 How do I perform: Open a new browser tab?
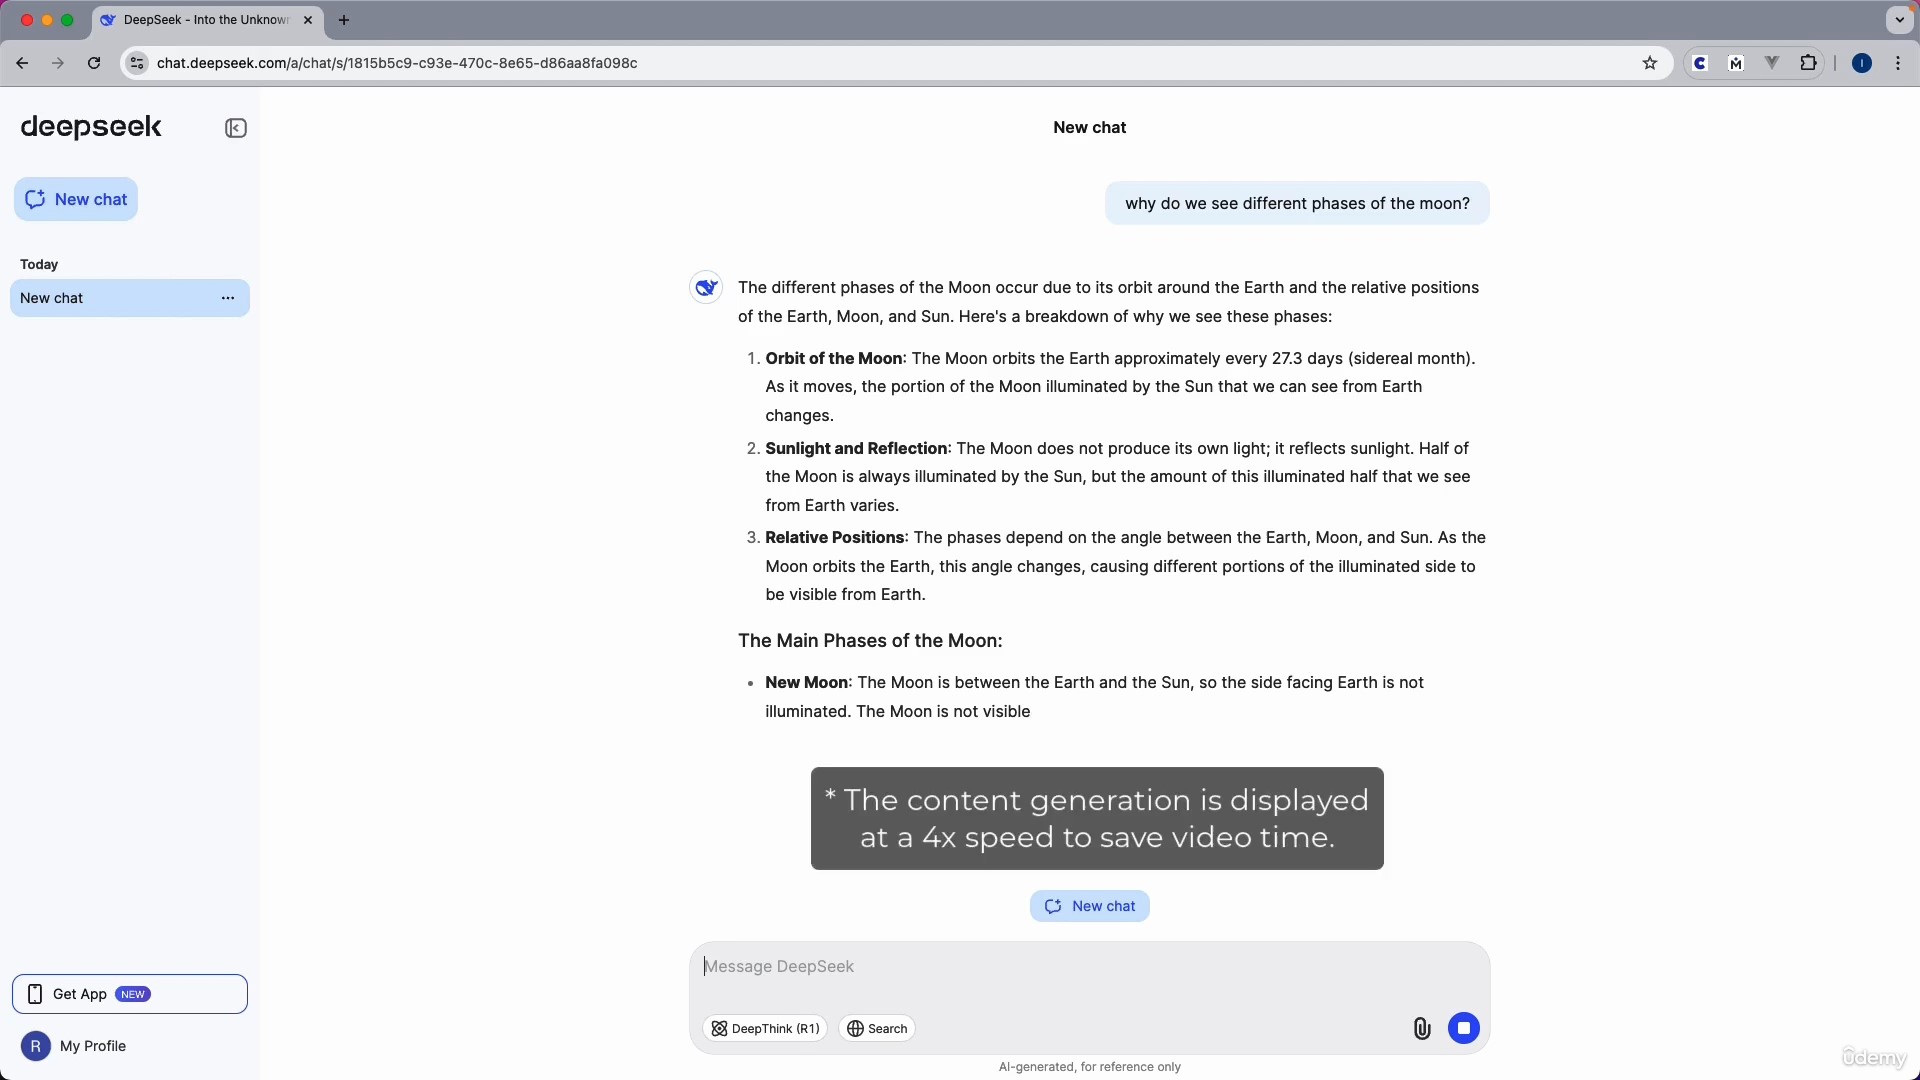click(344, 20)
